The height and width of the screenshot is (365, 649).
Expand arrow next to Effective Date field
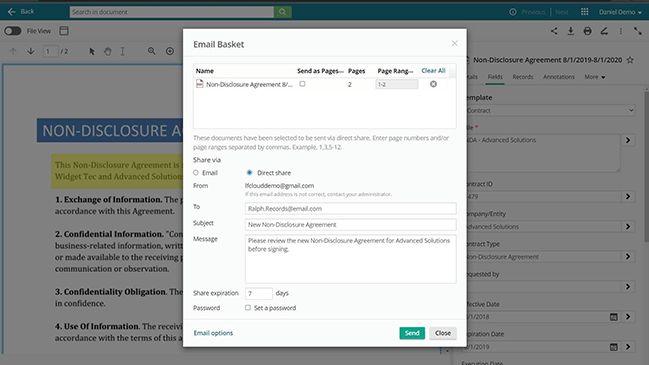(628, 317)
